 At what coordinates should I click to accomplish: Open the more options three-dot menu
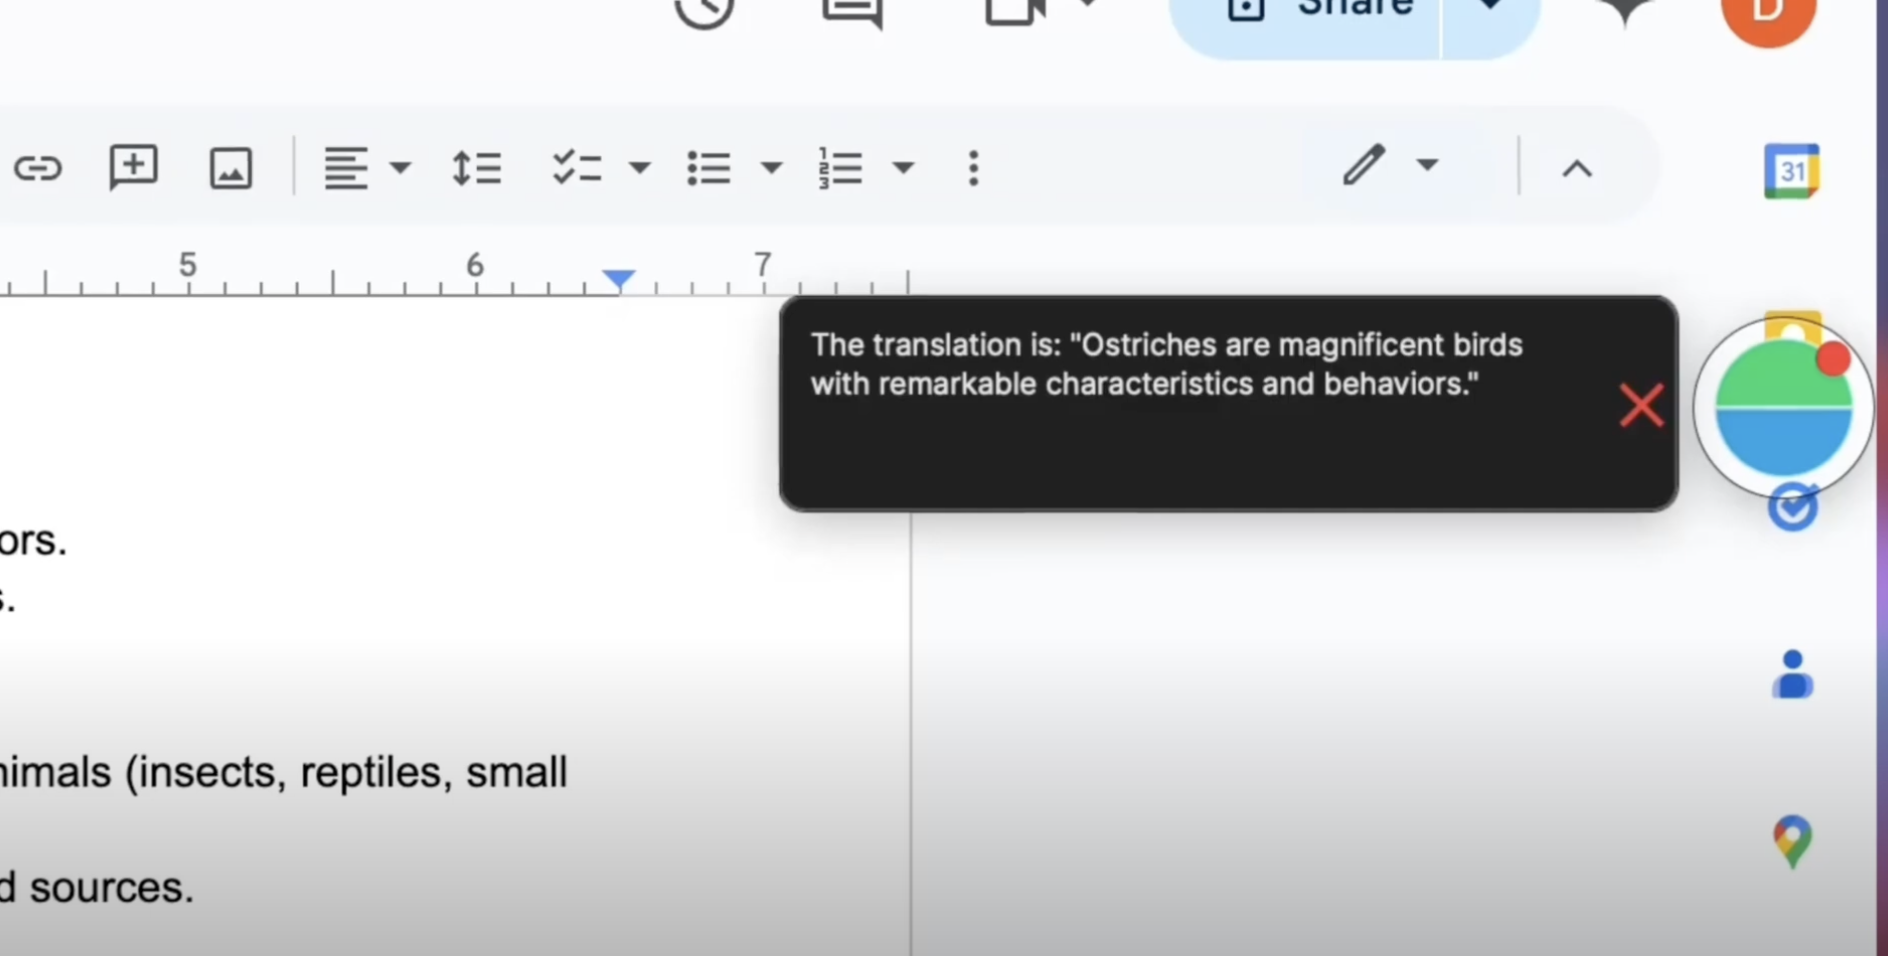pos(974,168)
